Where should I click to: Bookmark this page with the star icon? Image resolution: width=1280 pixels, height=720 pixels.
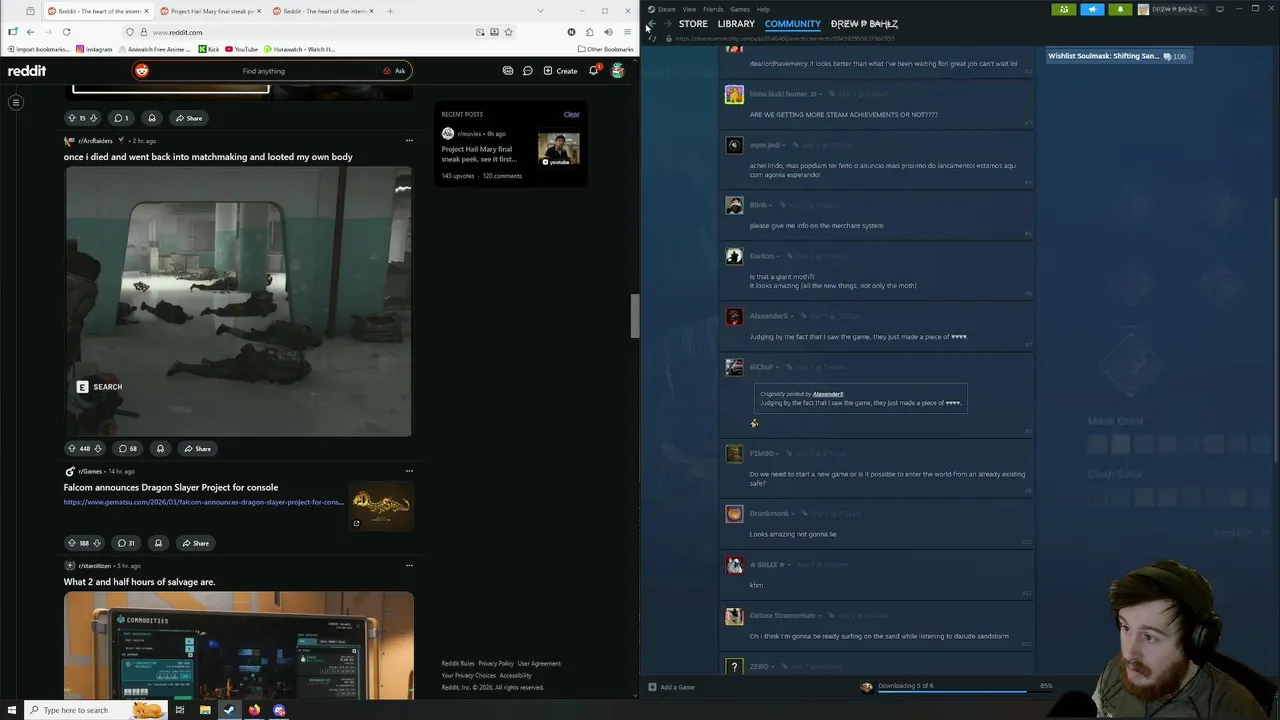tap(508, 32)
